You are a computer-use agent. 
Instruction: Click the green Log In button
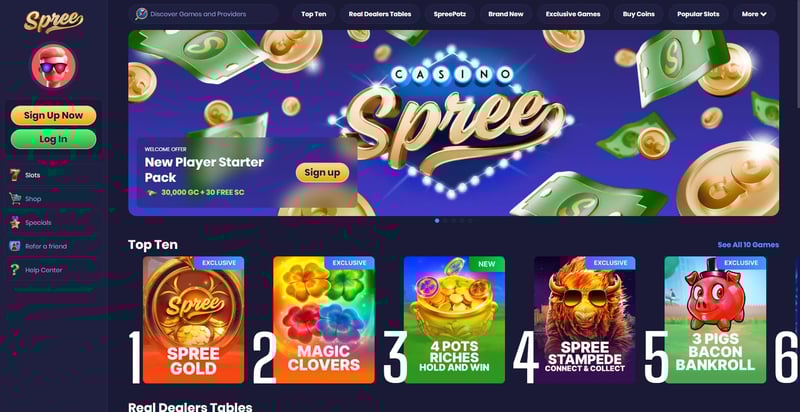point(54,139)
